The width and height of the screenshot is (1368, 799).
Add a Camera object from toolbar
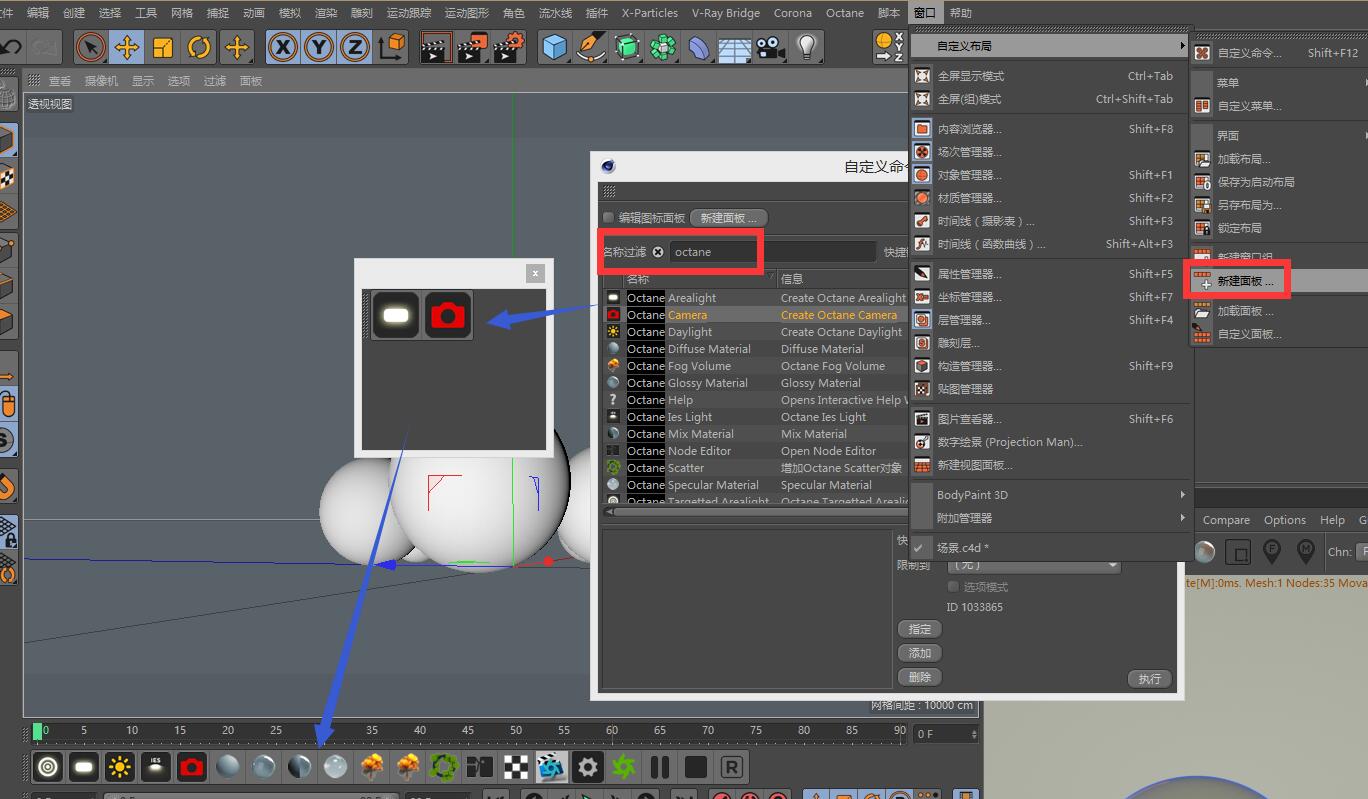click(x=770, y=47)
